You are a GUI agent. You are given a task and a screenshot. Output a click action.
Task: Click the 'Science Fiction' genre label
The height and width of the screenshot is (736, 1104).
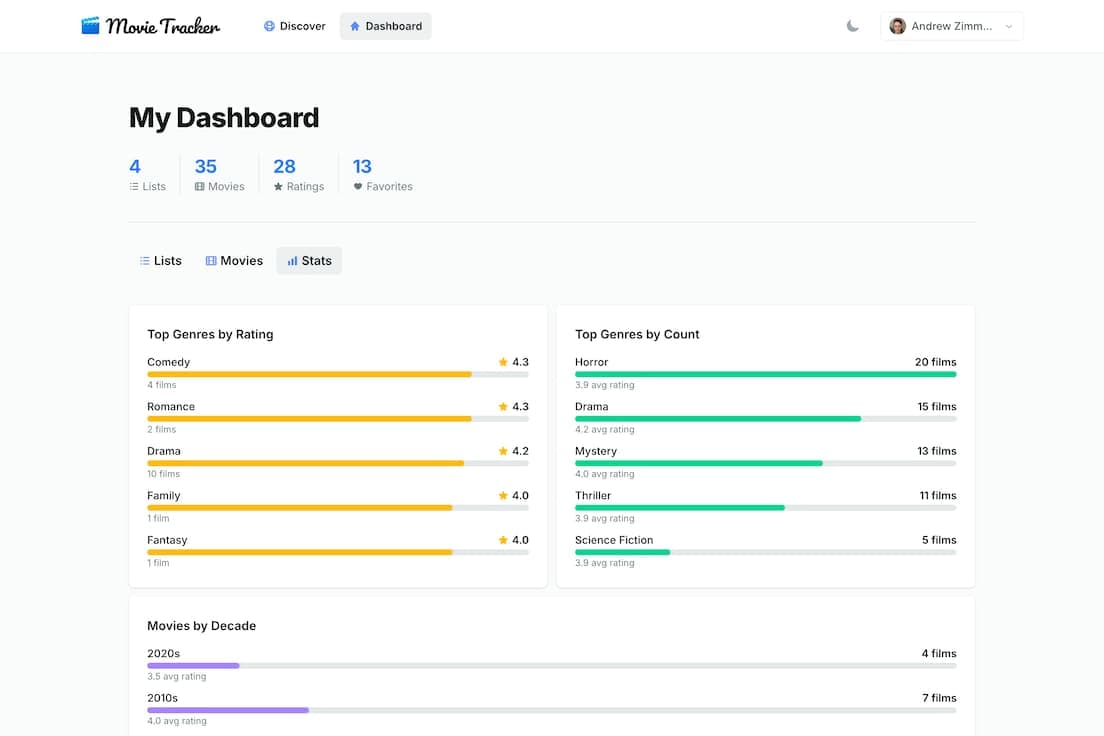(x=614, y=539)
